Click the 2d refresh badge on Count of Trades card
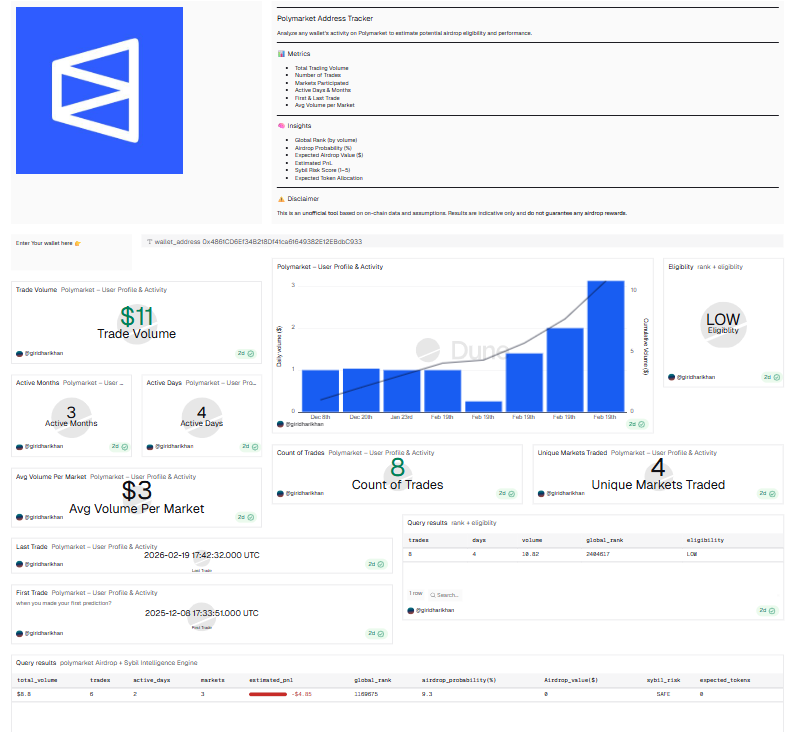 pos(506,493)
